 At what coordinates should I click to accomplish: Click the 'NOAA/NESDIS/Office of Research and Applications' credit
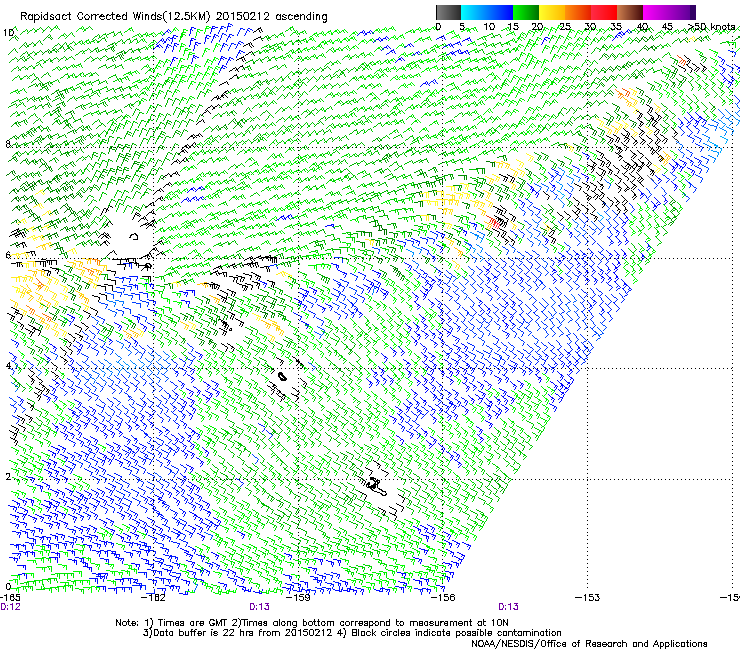pos(589,643)
